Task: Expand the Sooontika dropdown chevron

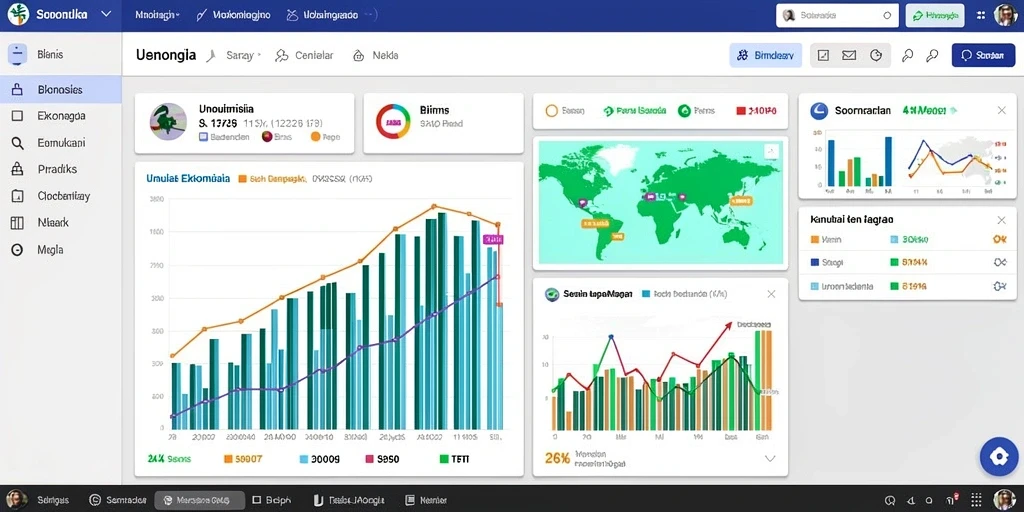Action: coord(106,15)
